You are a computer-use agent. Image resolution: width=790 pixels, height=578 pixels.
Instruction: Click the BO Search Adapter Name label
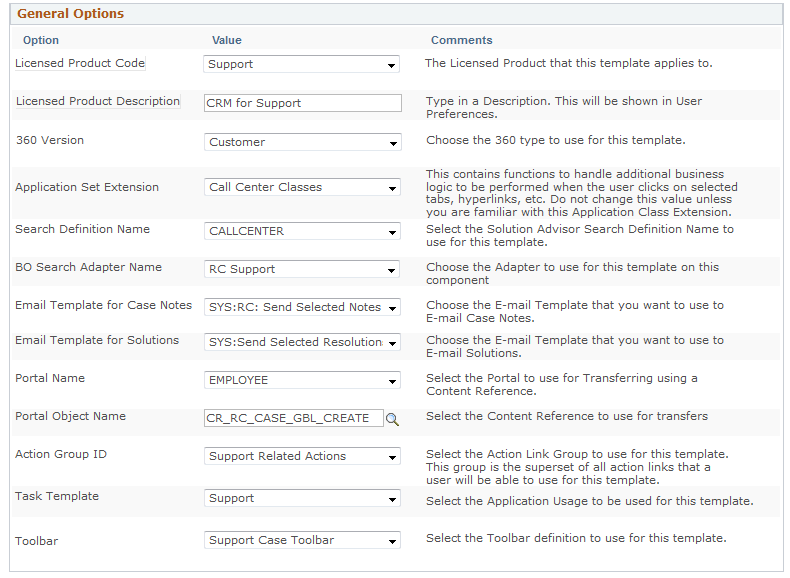click(89, 267)
